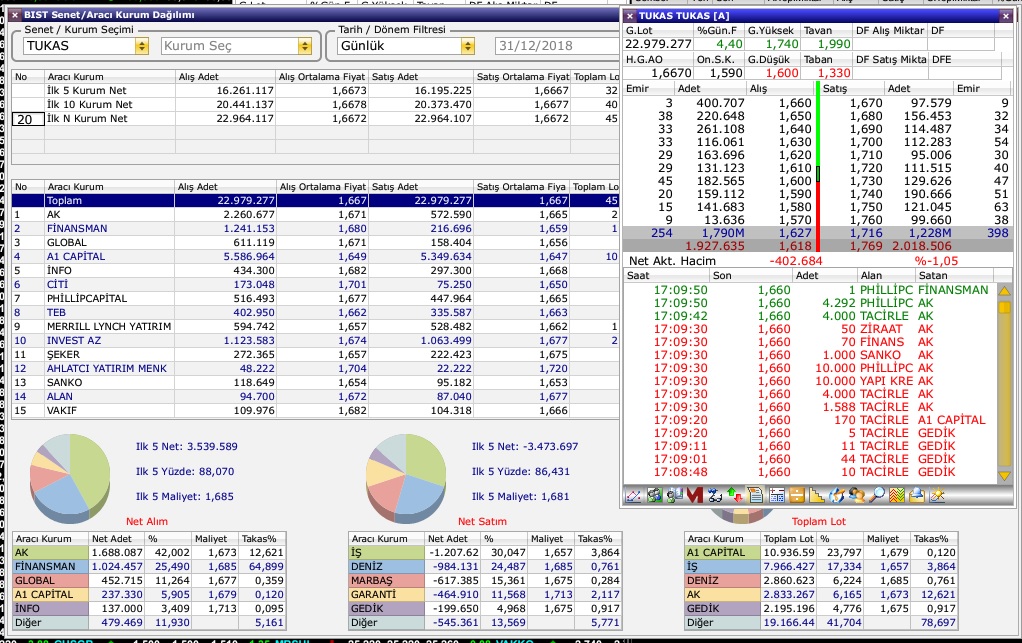Sort by Satış Adet header in broker list
Image resolution: width=1022 pixels, height=643 pixels.
pos(421,187)
